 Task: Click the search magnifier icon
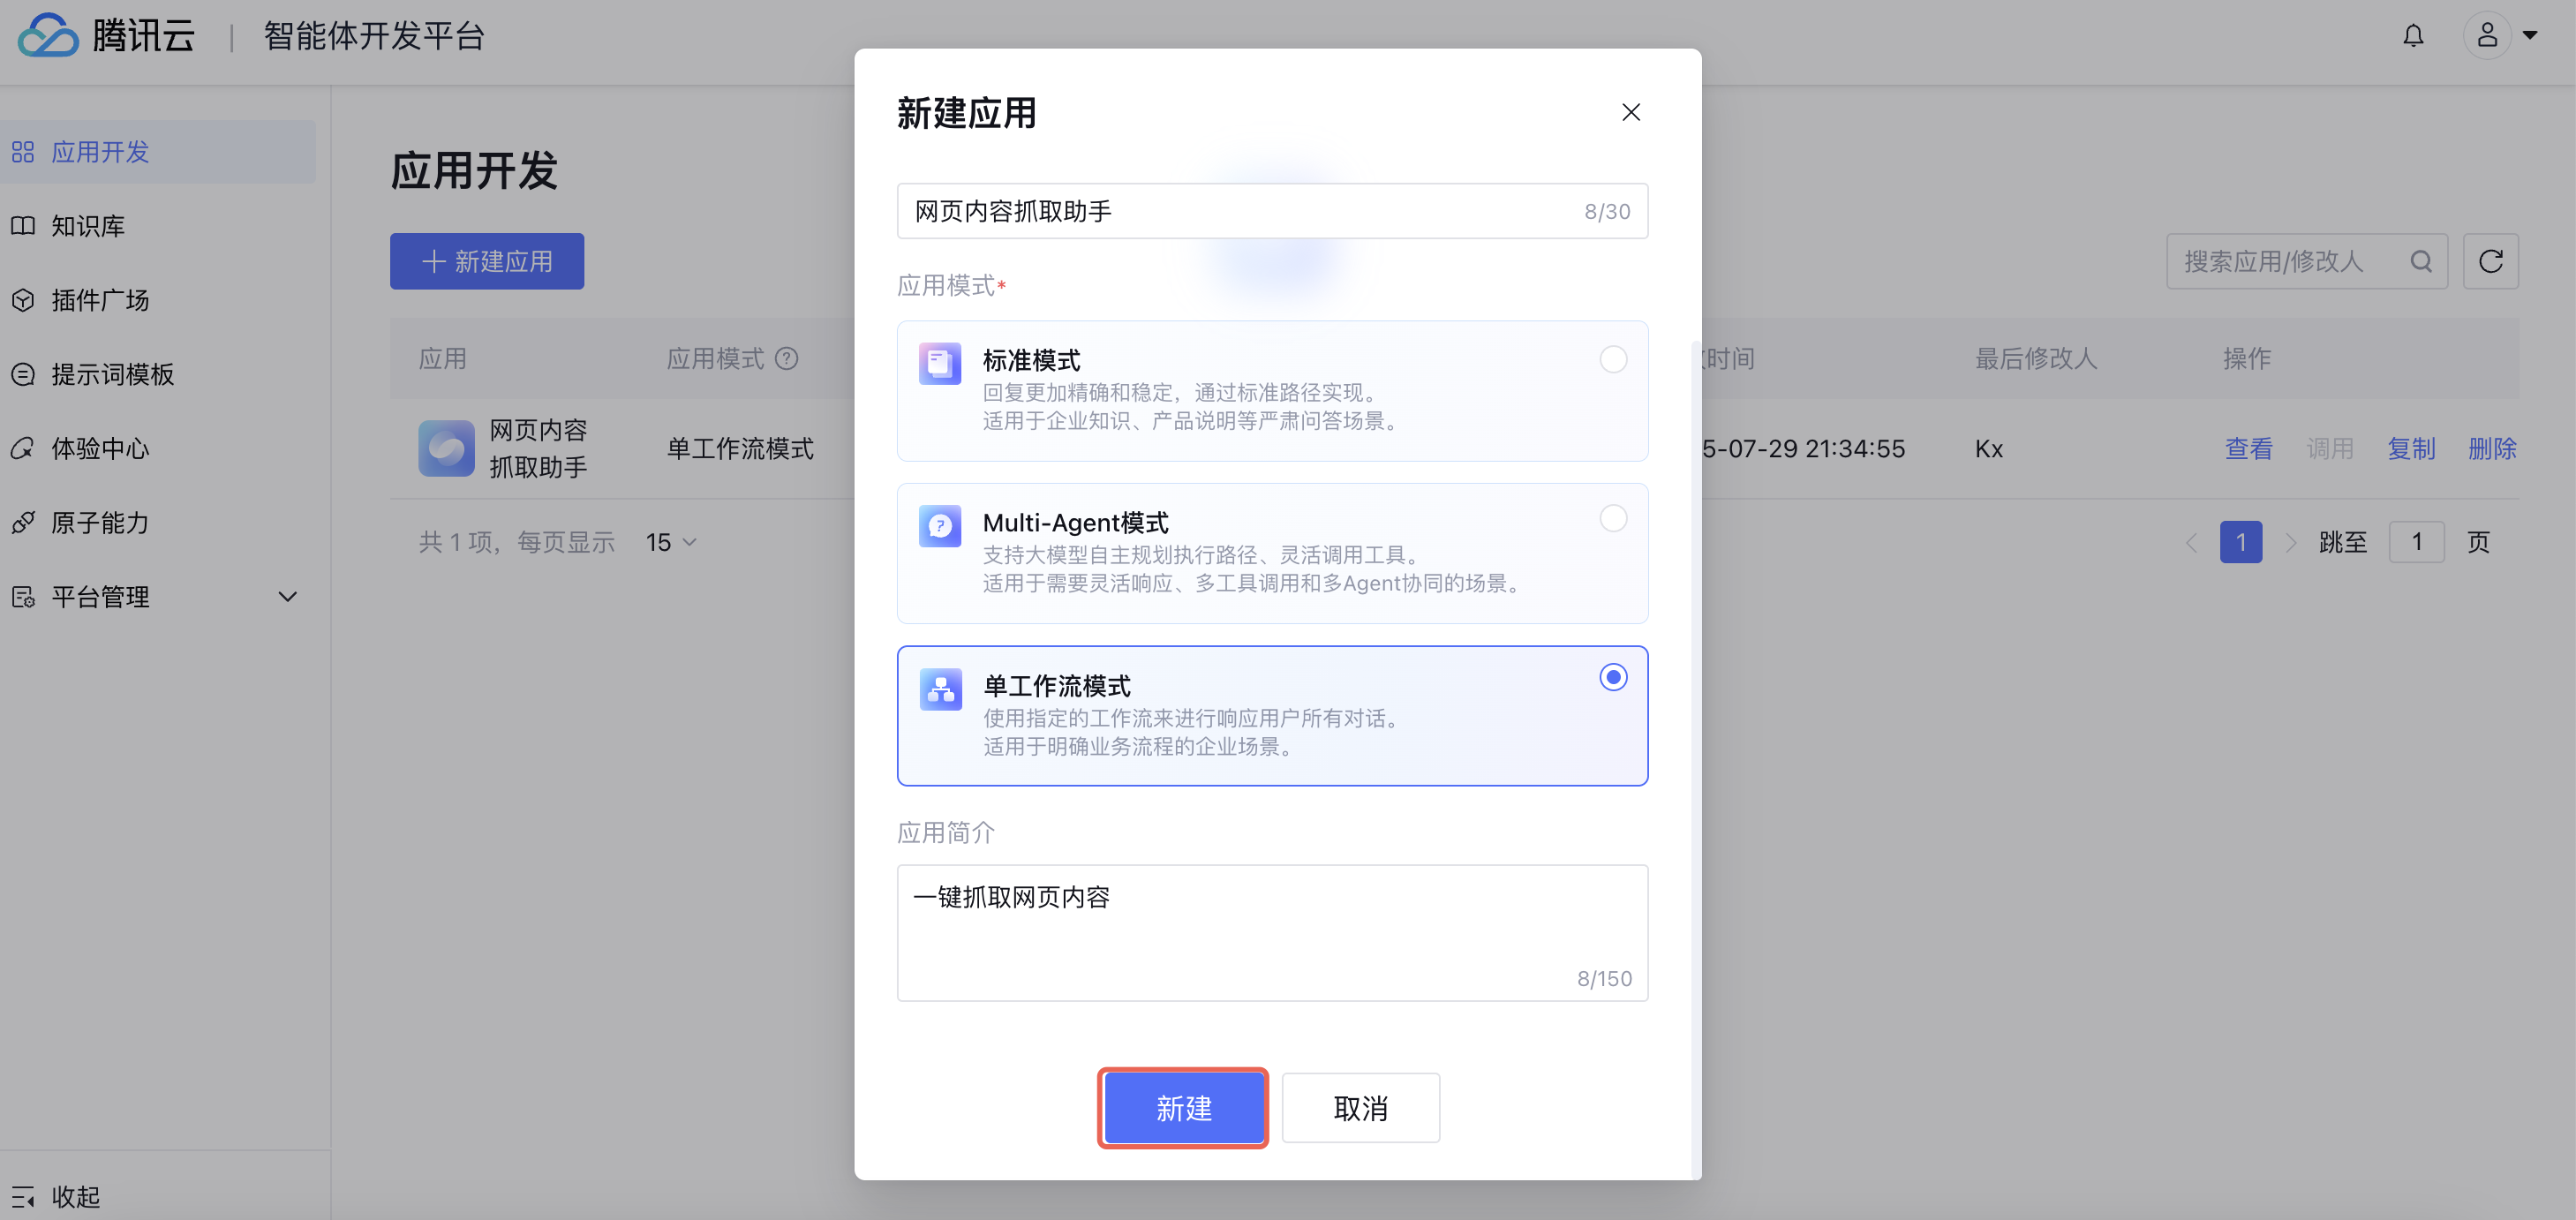point(2420,261)
